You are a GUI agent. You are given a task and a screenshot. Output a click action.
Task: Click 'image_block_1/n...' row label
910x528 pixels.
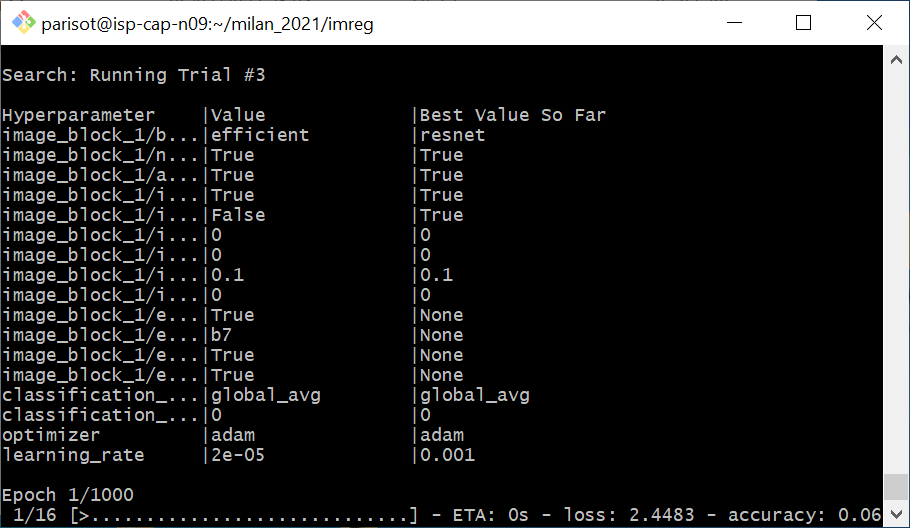point(100,155)
